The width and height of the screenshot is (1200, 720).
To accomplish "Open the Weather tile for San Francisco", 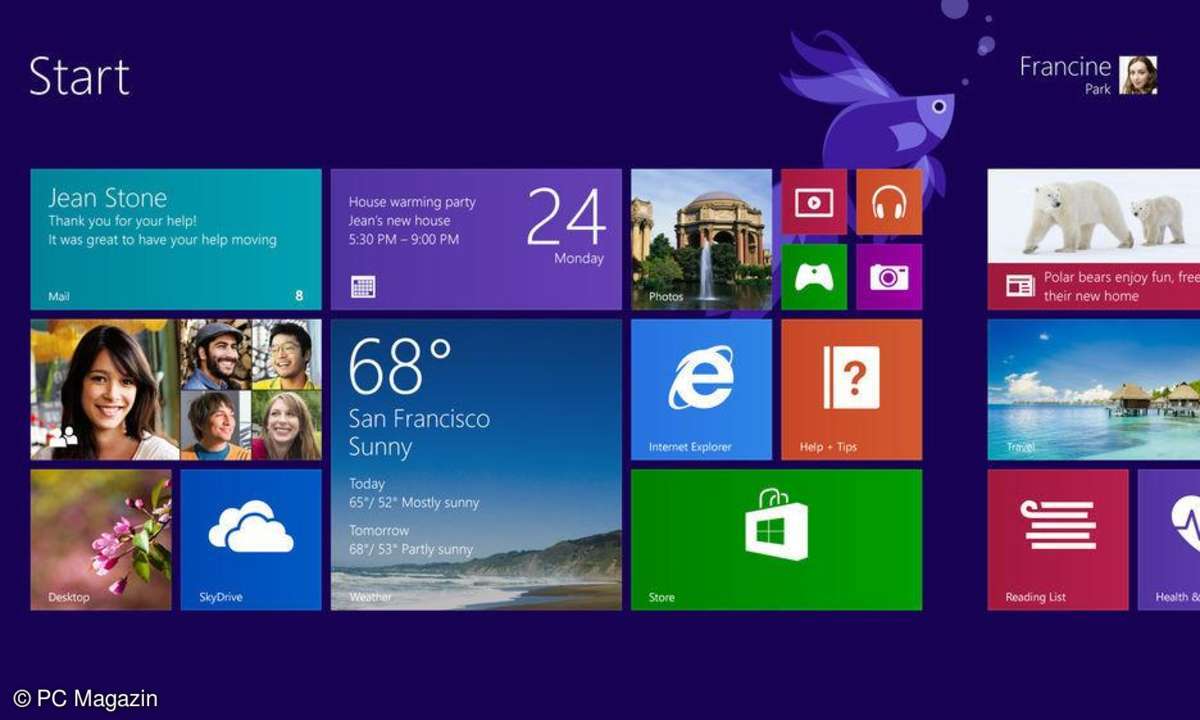I will [476, 465].
